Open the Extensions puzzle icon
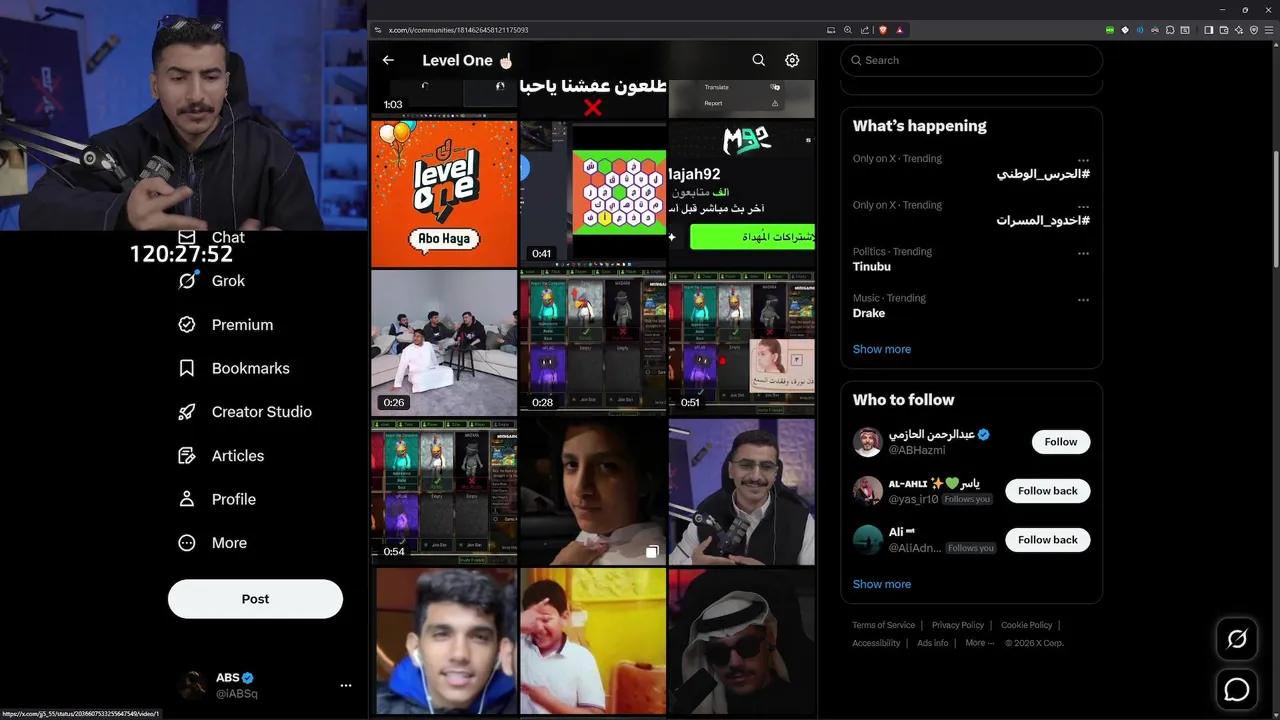 1169,30
